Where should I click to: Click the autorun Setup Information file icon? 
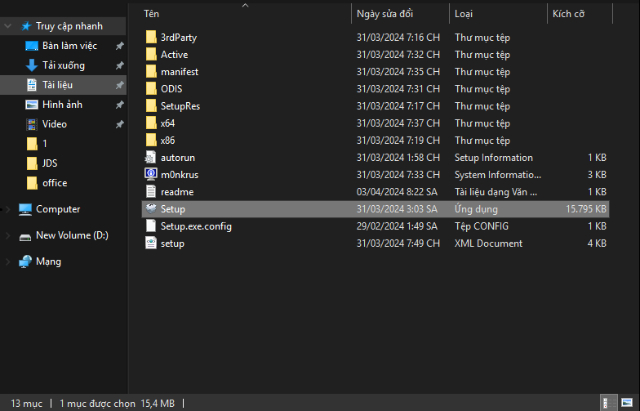[x=151, y=158]
